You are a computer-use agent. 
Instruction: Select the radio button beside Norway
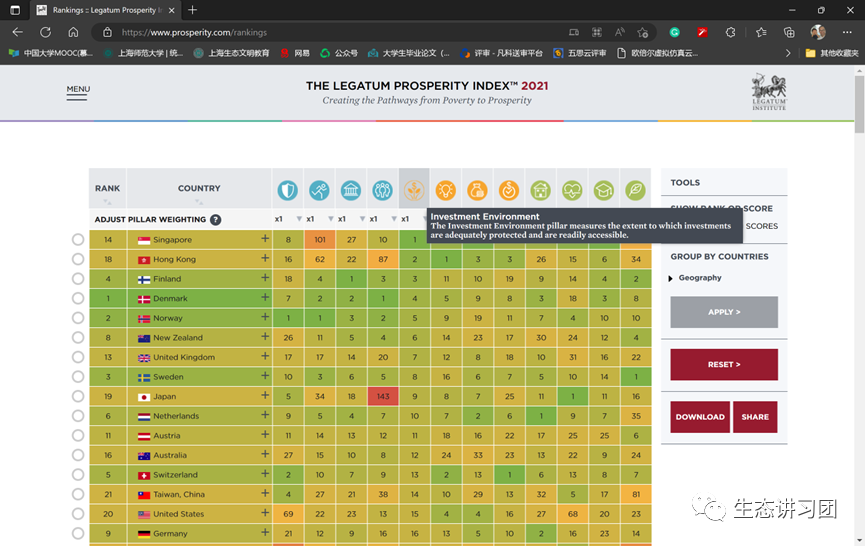pyautogui.click(x=78, y=318)
